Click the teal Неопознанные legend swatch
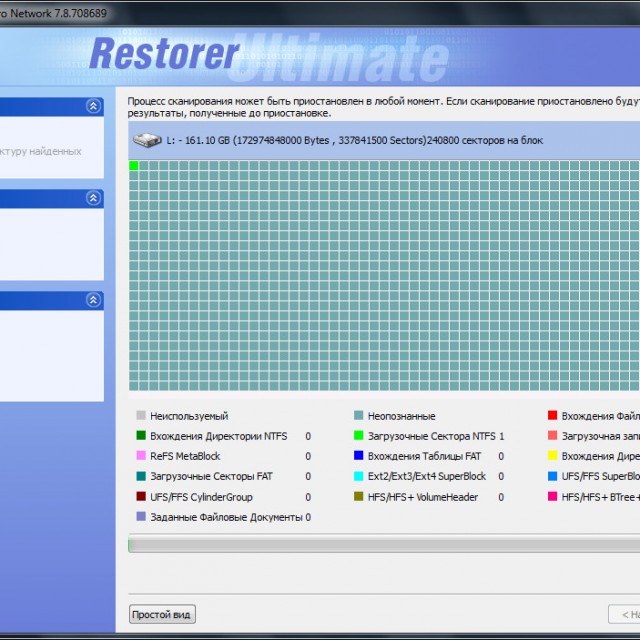The height and width of the screenshot is (640, 640). coord(358,416)
